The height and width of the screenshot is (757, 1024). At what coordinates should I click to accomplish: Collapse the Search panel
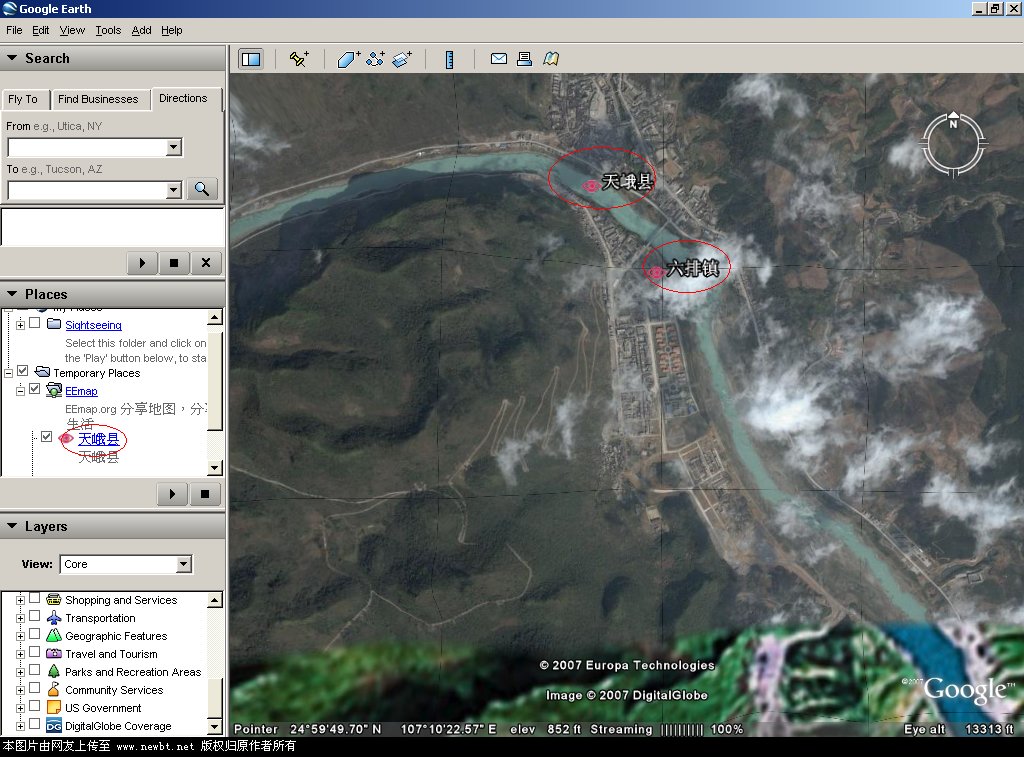coord(12,58)
